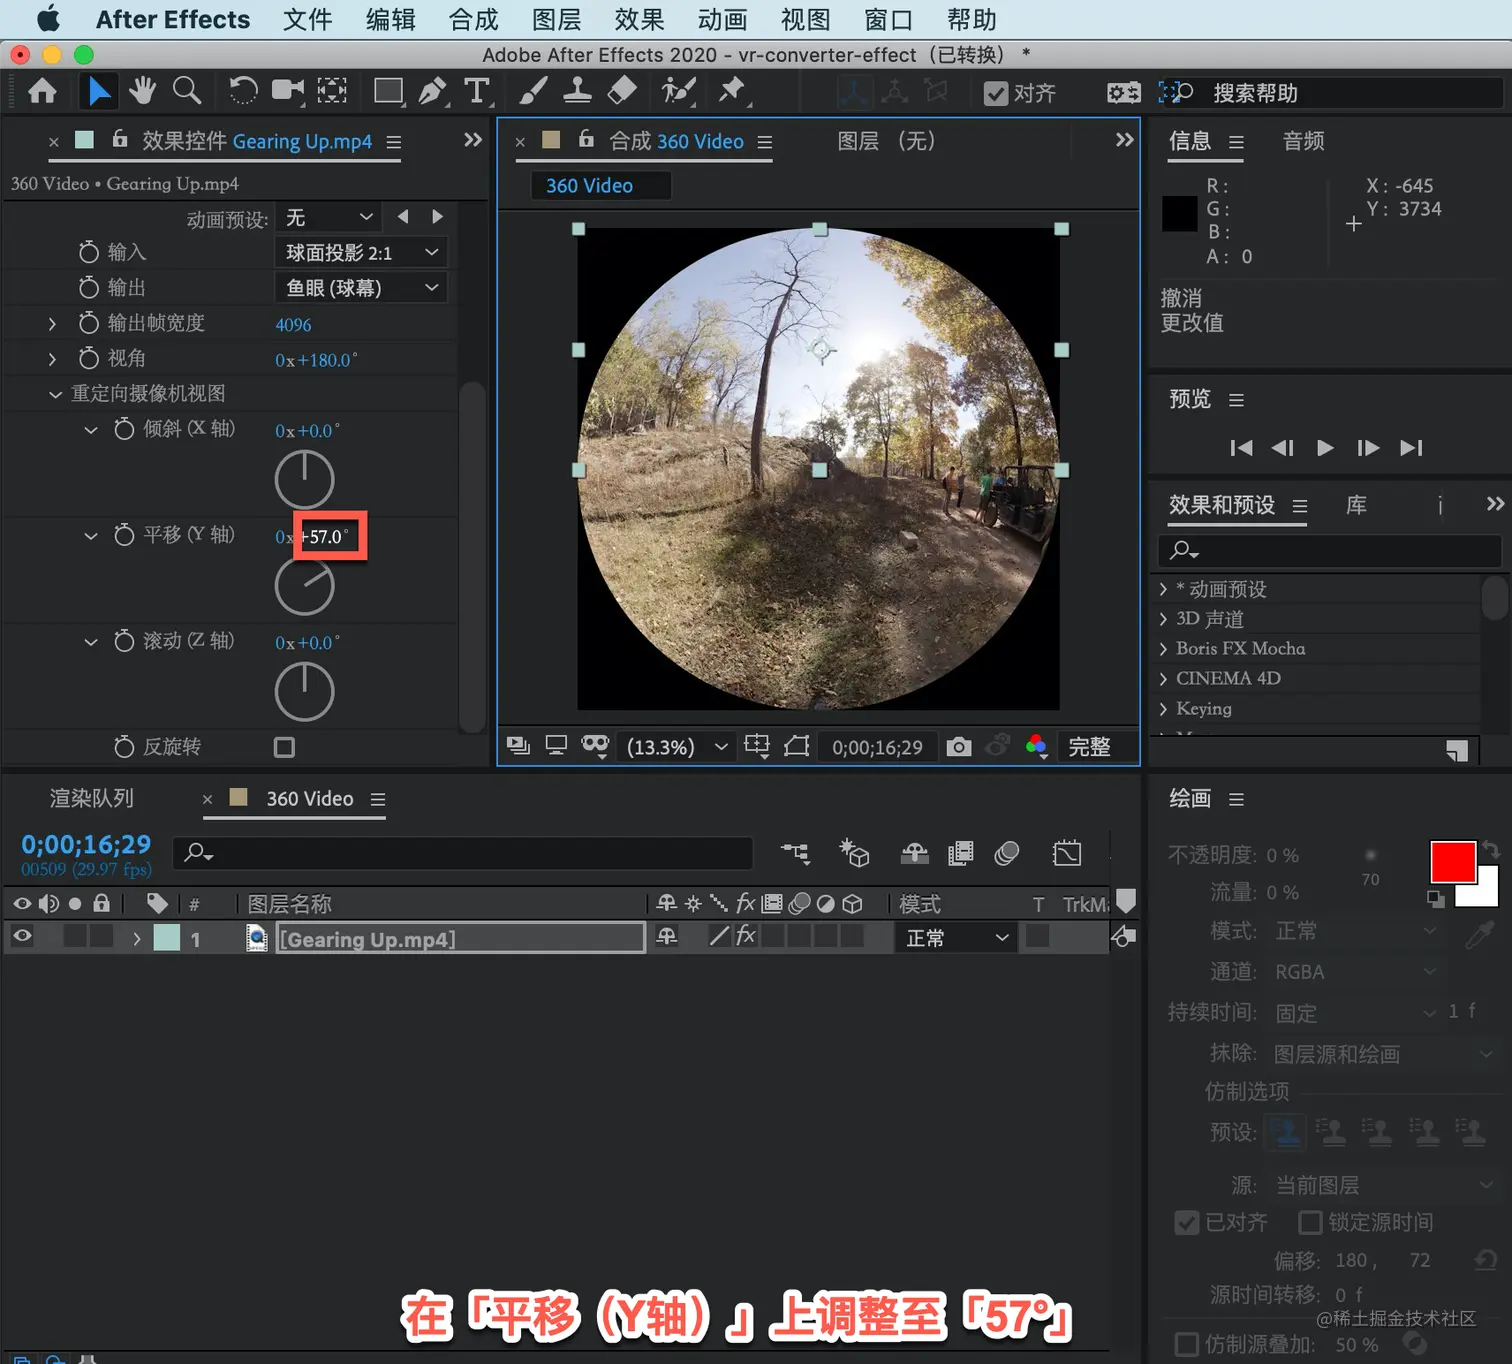This screenshot has width=1512, height=1364.
Task: Click the effects and presets search field
Action: 1329,550
